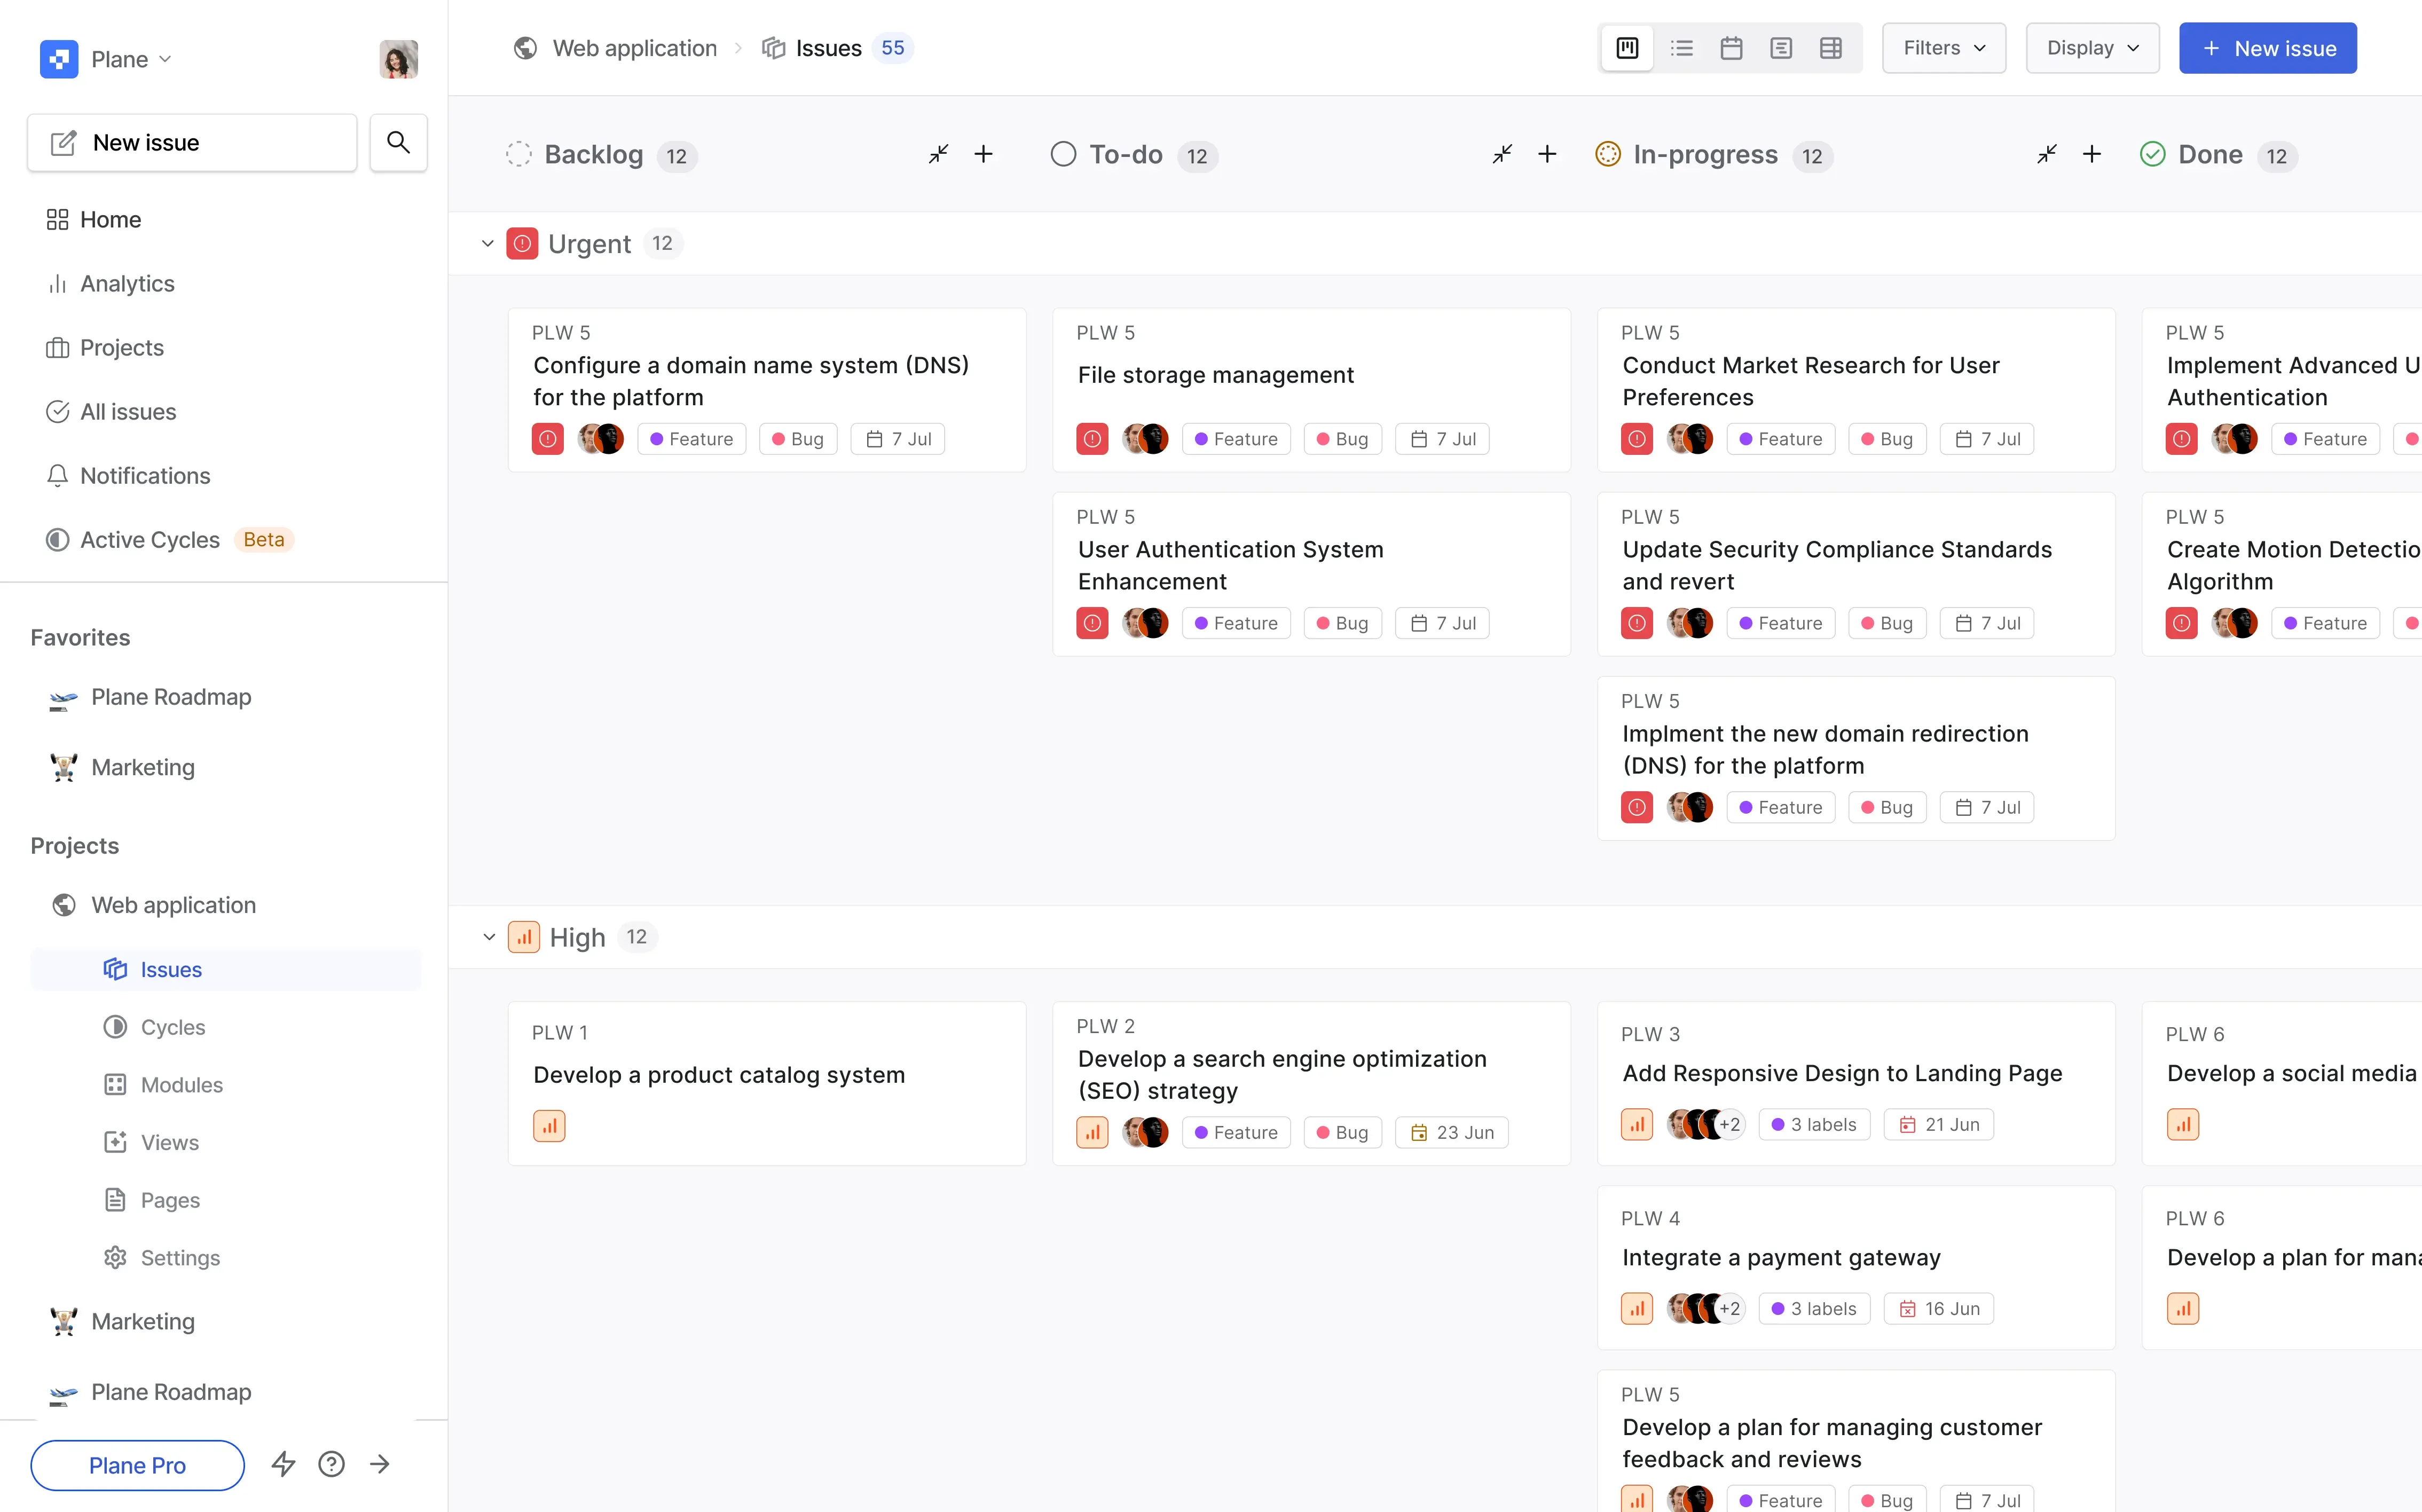
Task: Select the kanban board layout toggle
Action: (x=1627, y=48)
